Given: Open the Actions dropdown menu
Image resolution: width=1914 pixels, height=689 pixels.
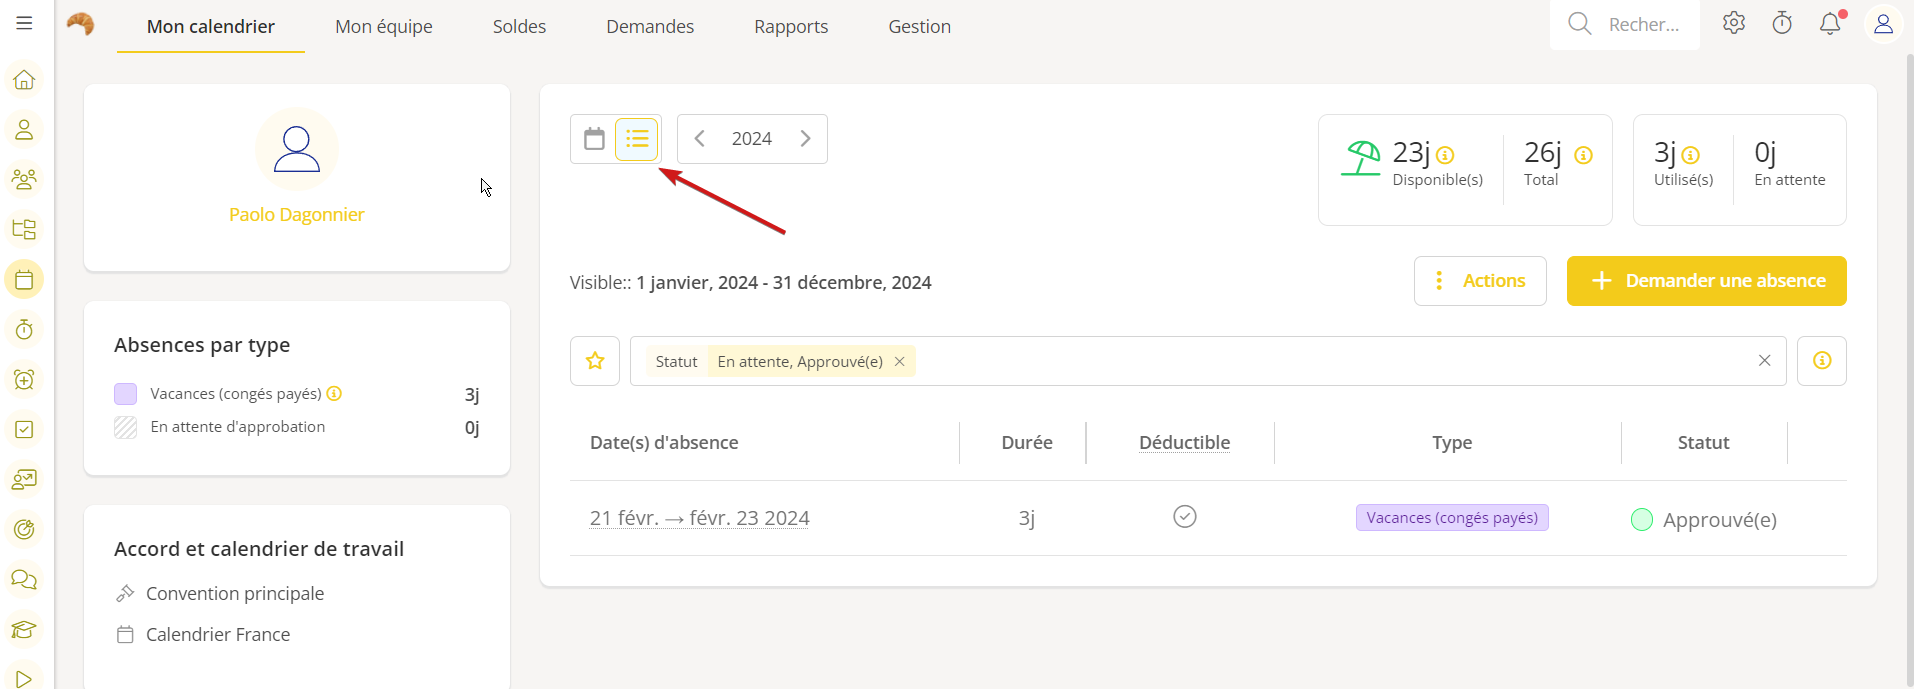Looking at the screenshot, I should click(x=1480, y=281).
